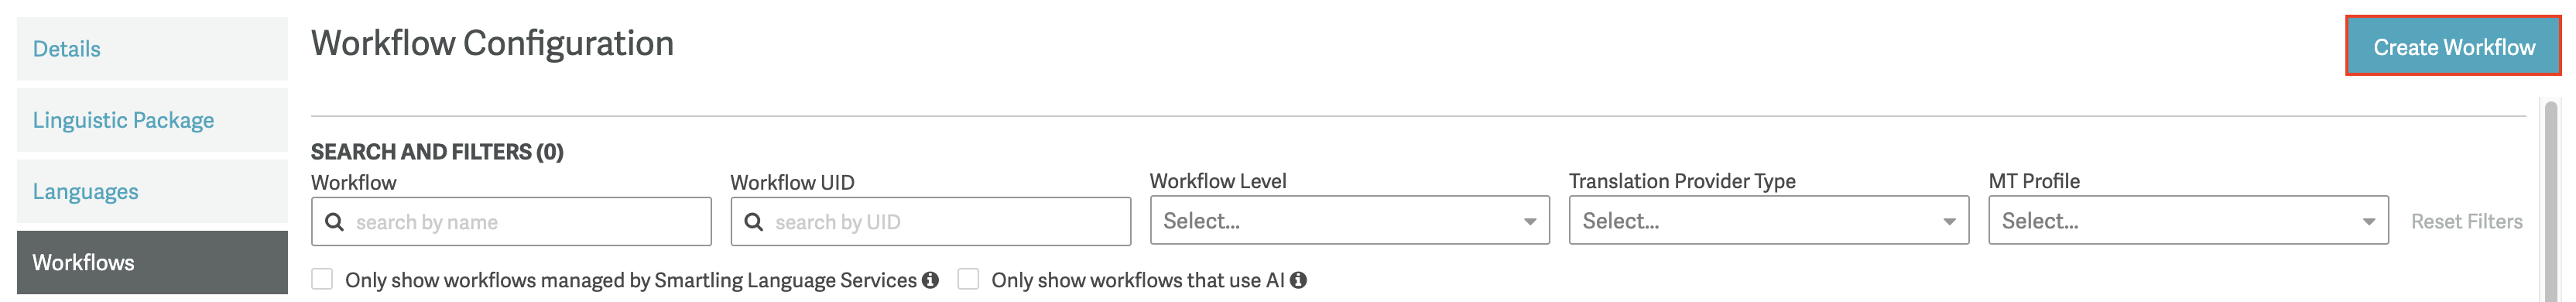
Task: Enable Only show workflows managed by Smartling checkbox
Action: [322, 279]
